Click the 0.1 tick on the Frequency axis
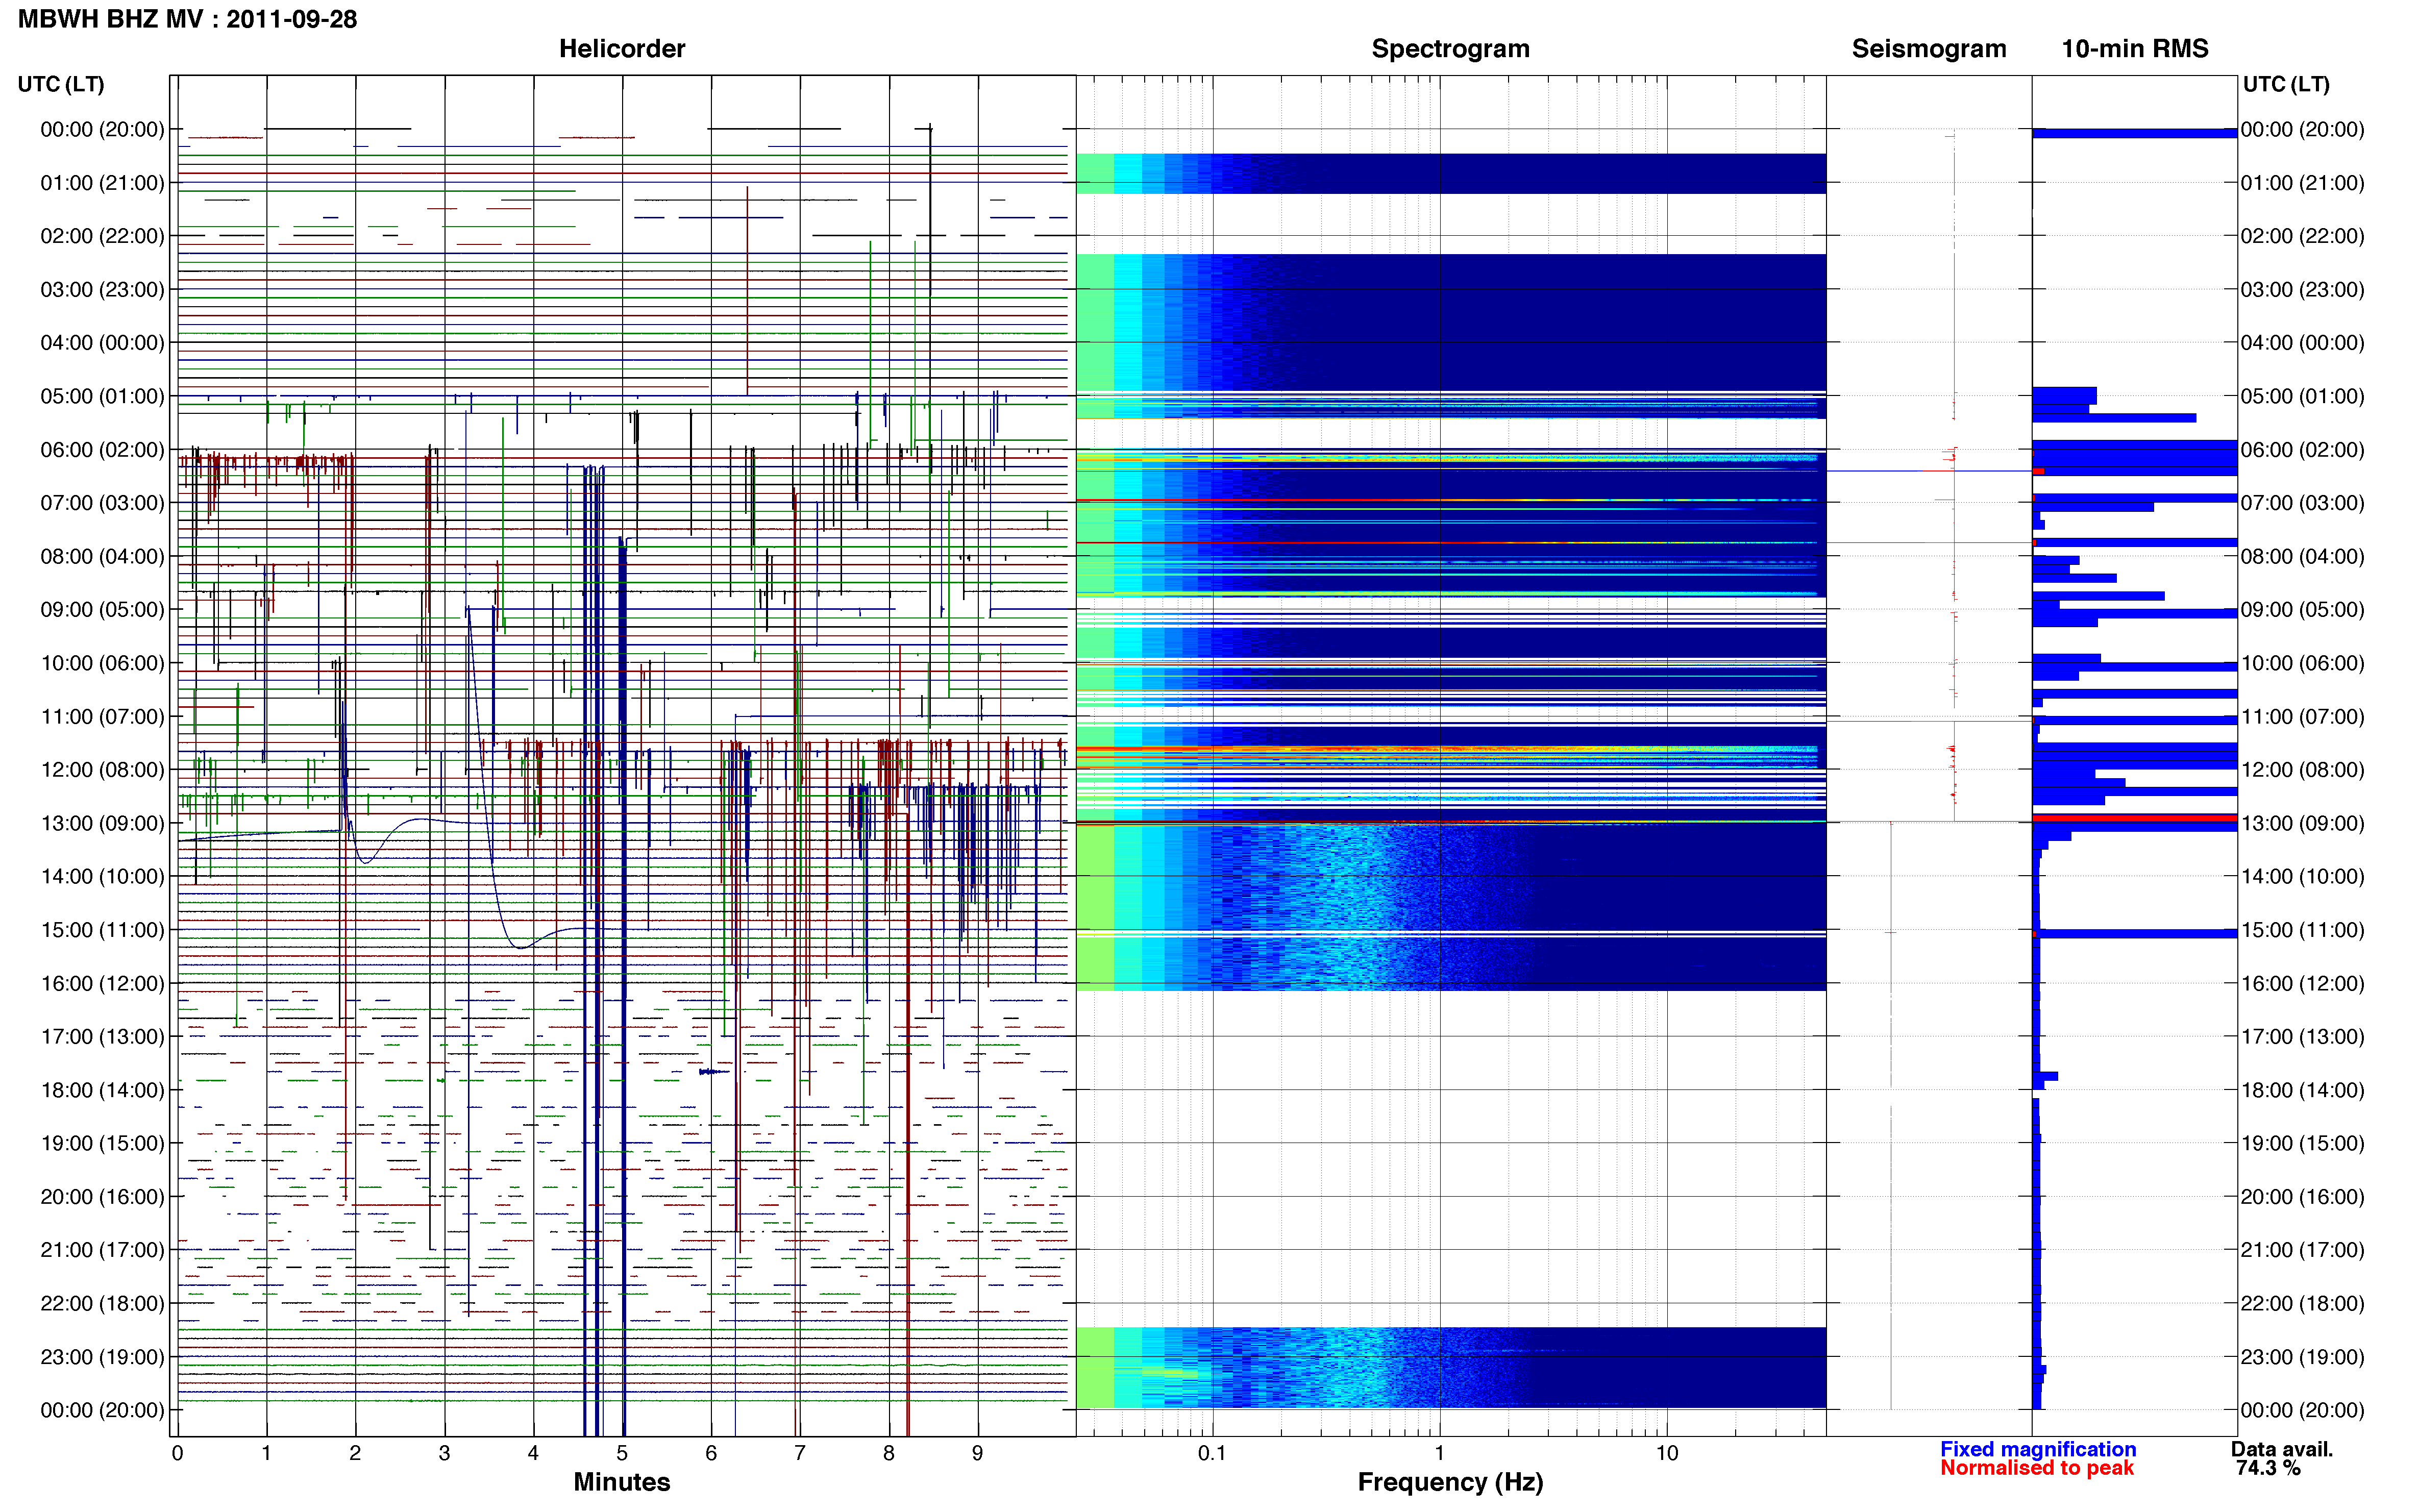The width and height of the screenshot is (2419, 1512). pyautogui.click(x=1212, y=1453)
